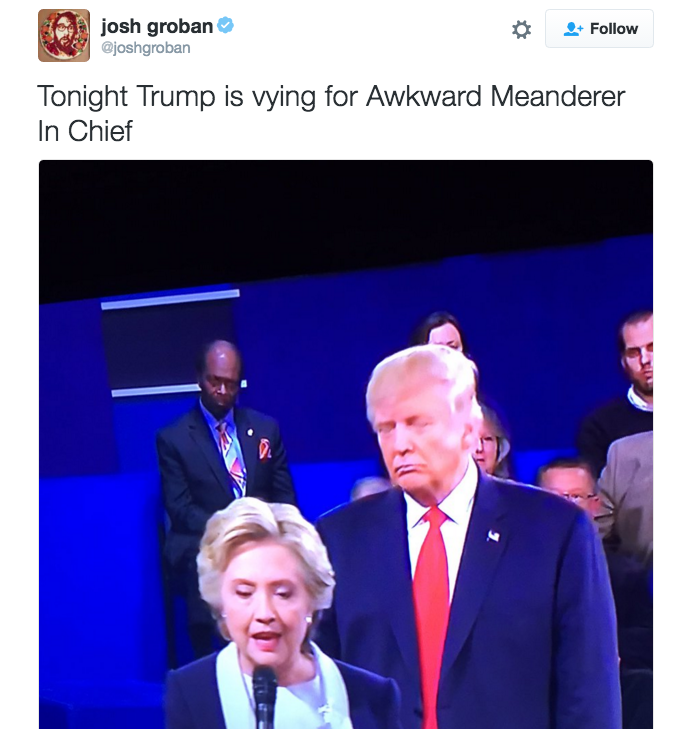Screen dimensions: 694x729
Task: Open the gear settings menu
Action: (521, 29)
